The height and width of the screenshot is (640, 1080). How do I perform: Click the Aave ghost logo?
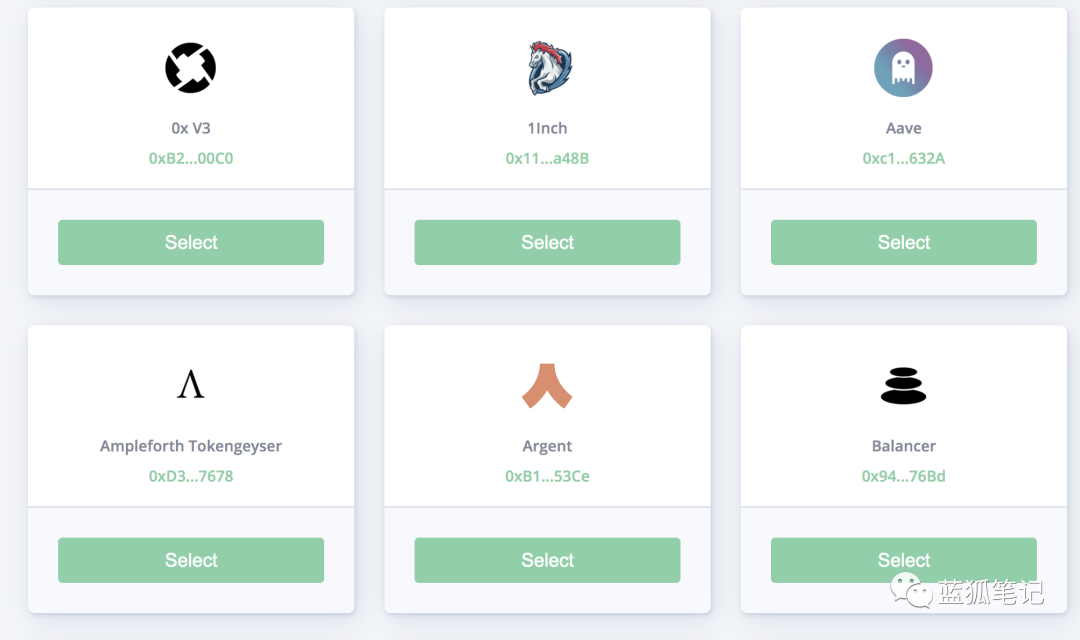click(903, 68)
